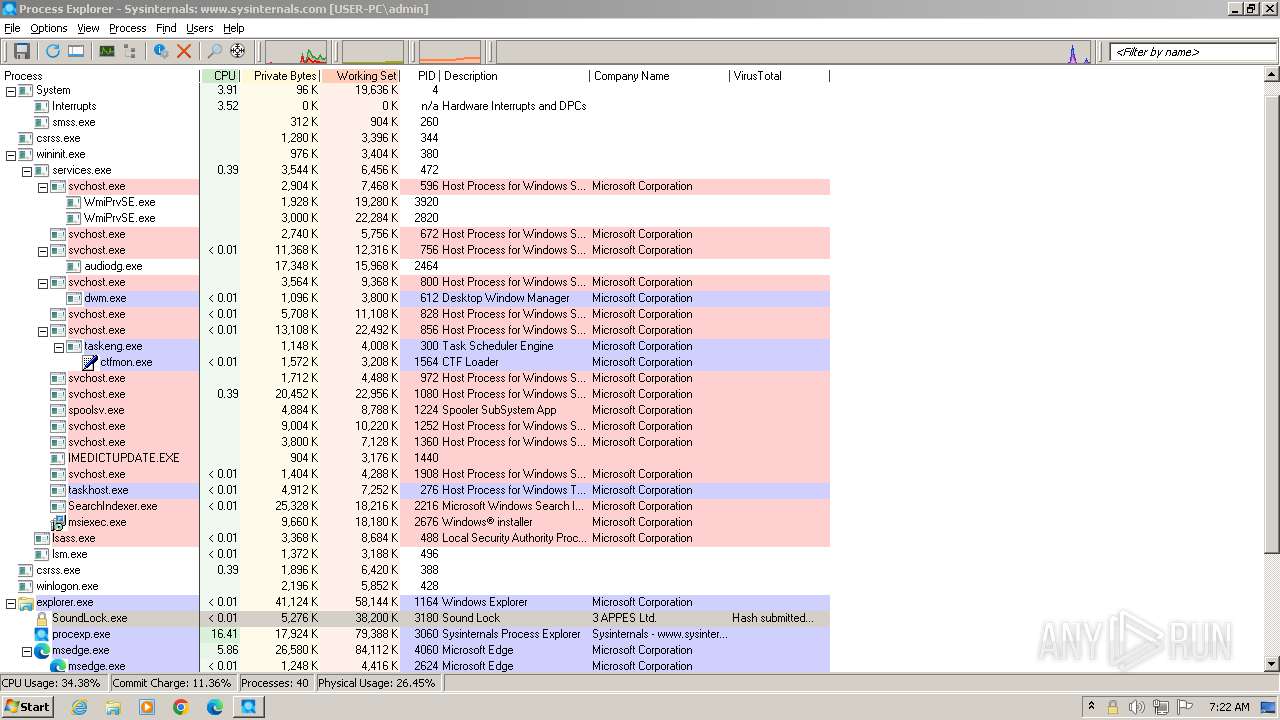Click the Refresh Now toolbar icon

tap(52, 51)
